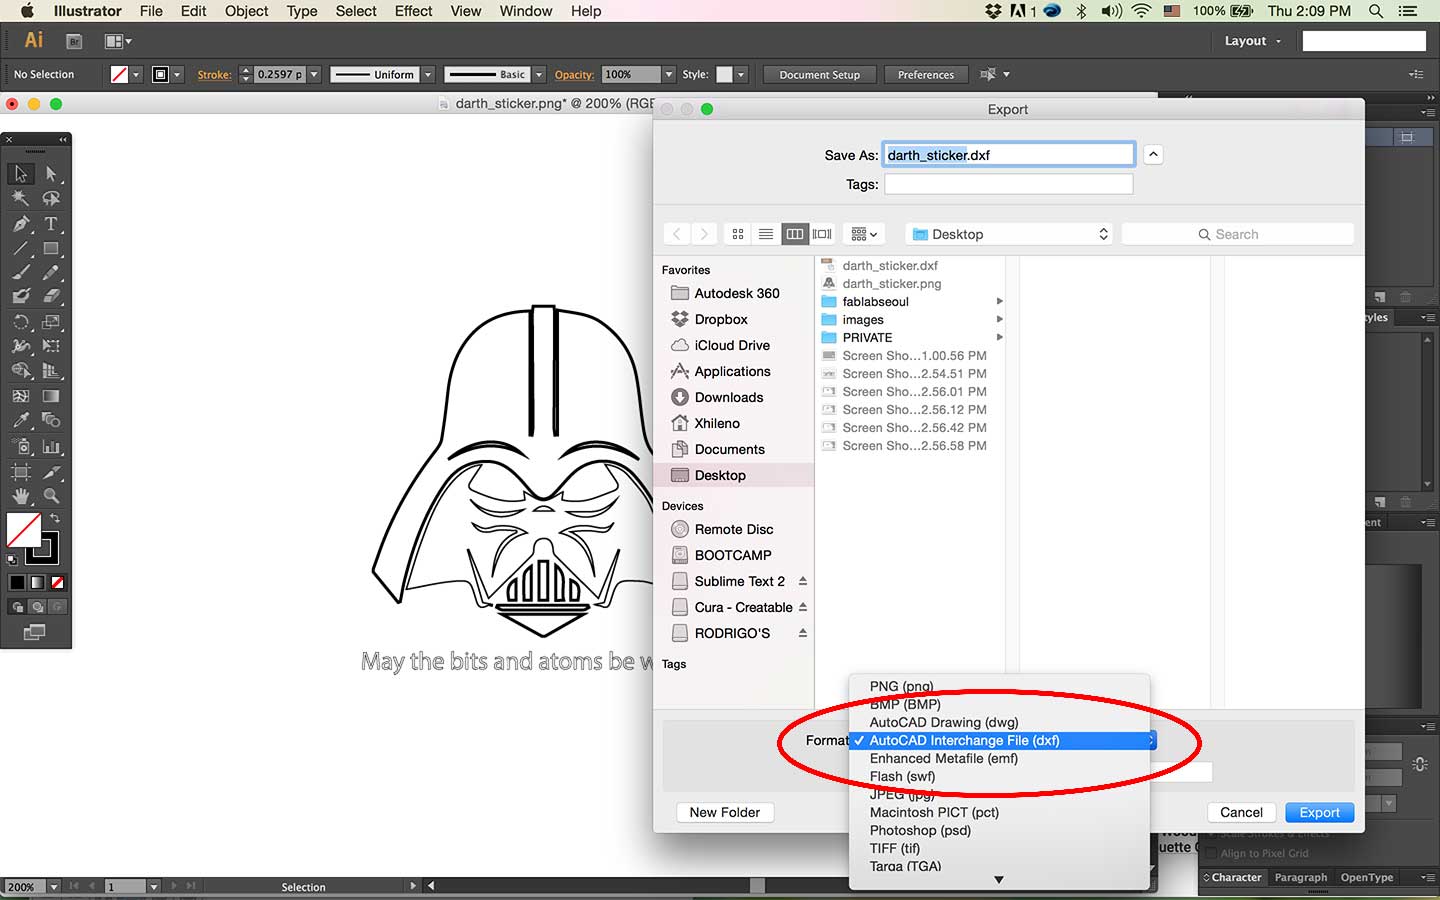Select the Column Graph tool
Image resolution: width=1440 pixels, height=900 pixels.
pos(51,447)
